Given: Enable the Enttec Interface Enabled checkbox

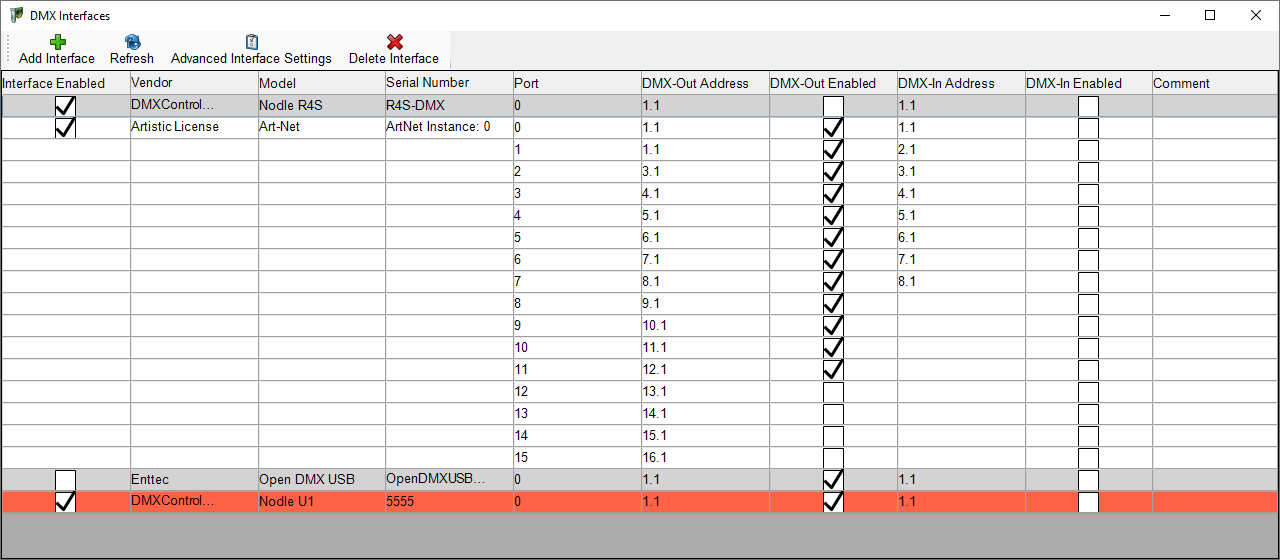Looking at the screenshot, I should 65,480.
